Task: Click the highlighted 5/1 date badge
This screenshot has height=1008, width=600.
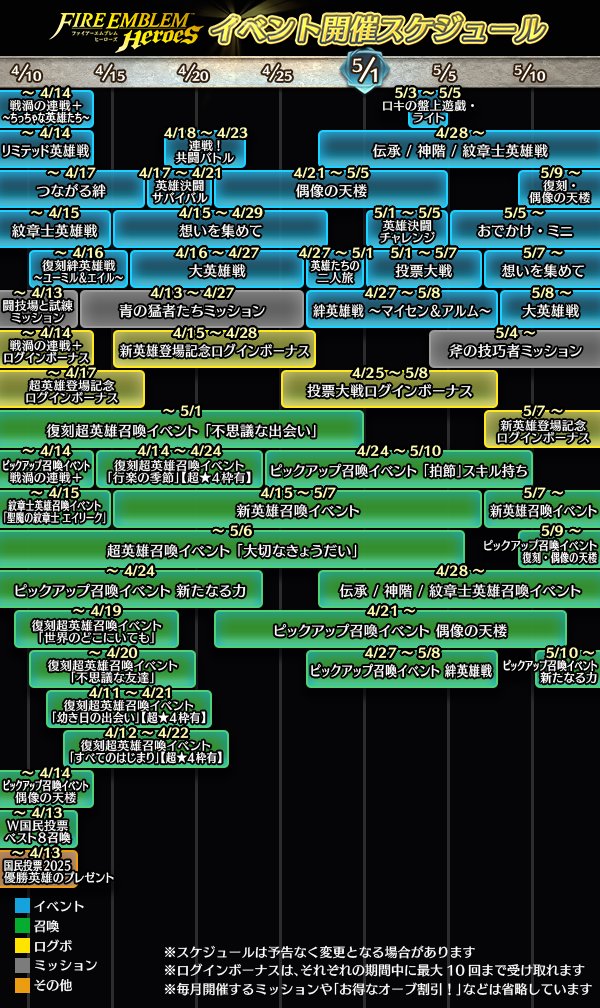Action: 365,69
